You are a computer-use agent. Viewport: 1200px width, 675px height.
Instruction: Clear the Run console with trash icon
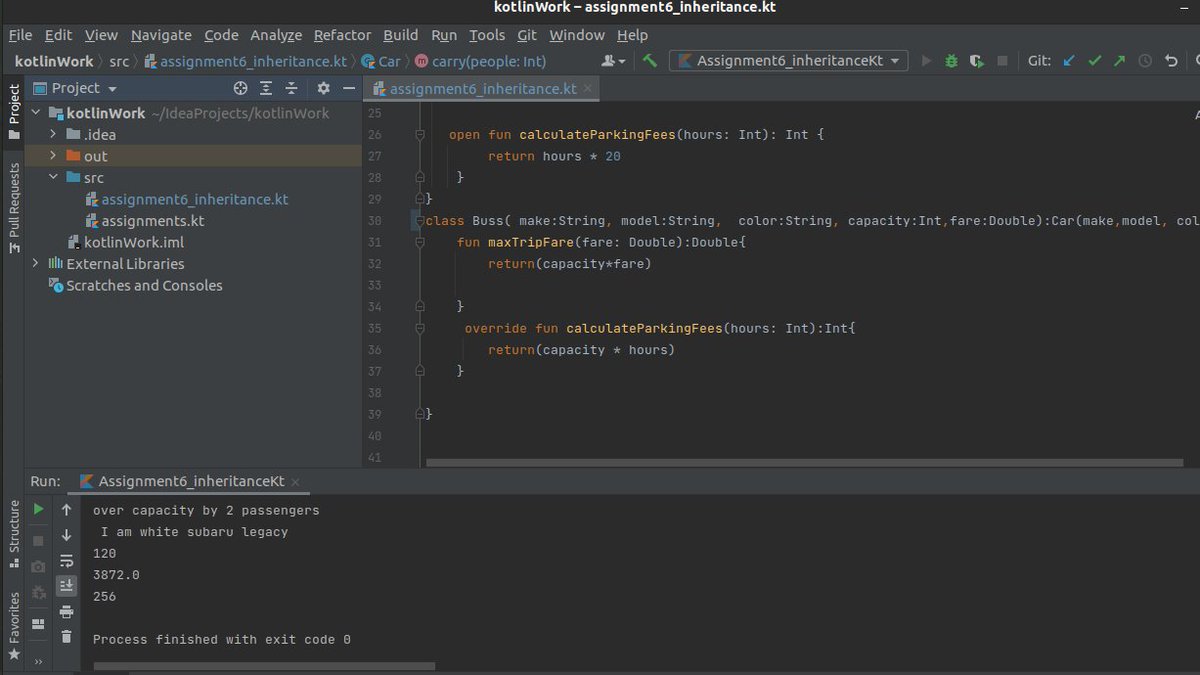coord(66,635)
